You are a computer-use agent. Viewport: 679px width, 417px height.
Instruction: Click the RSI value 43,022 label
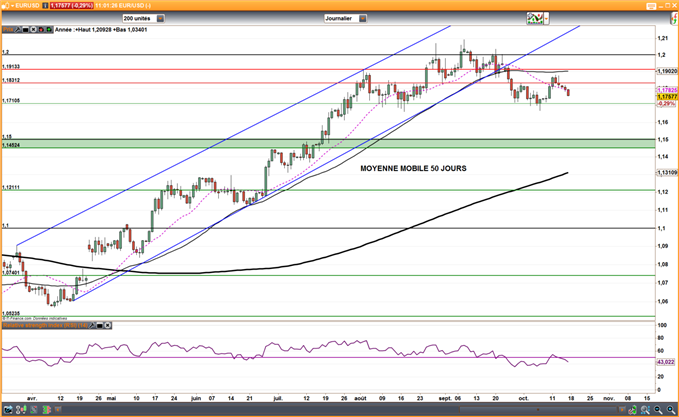tap(666, 362)
